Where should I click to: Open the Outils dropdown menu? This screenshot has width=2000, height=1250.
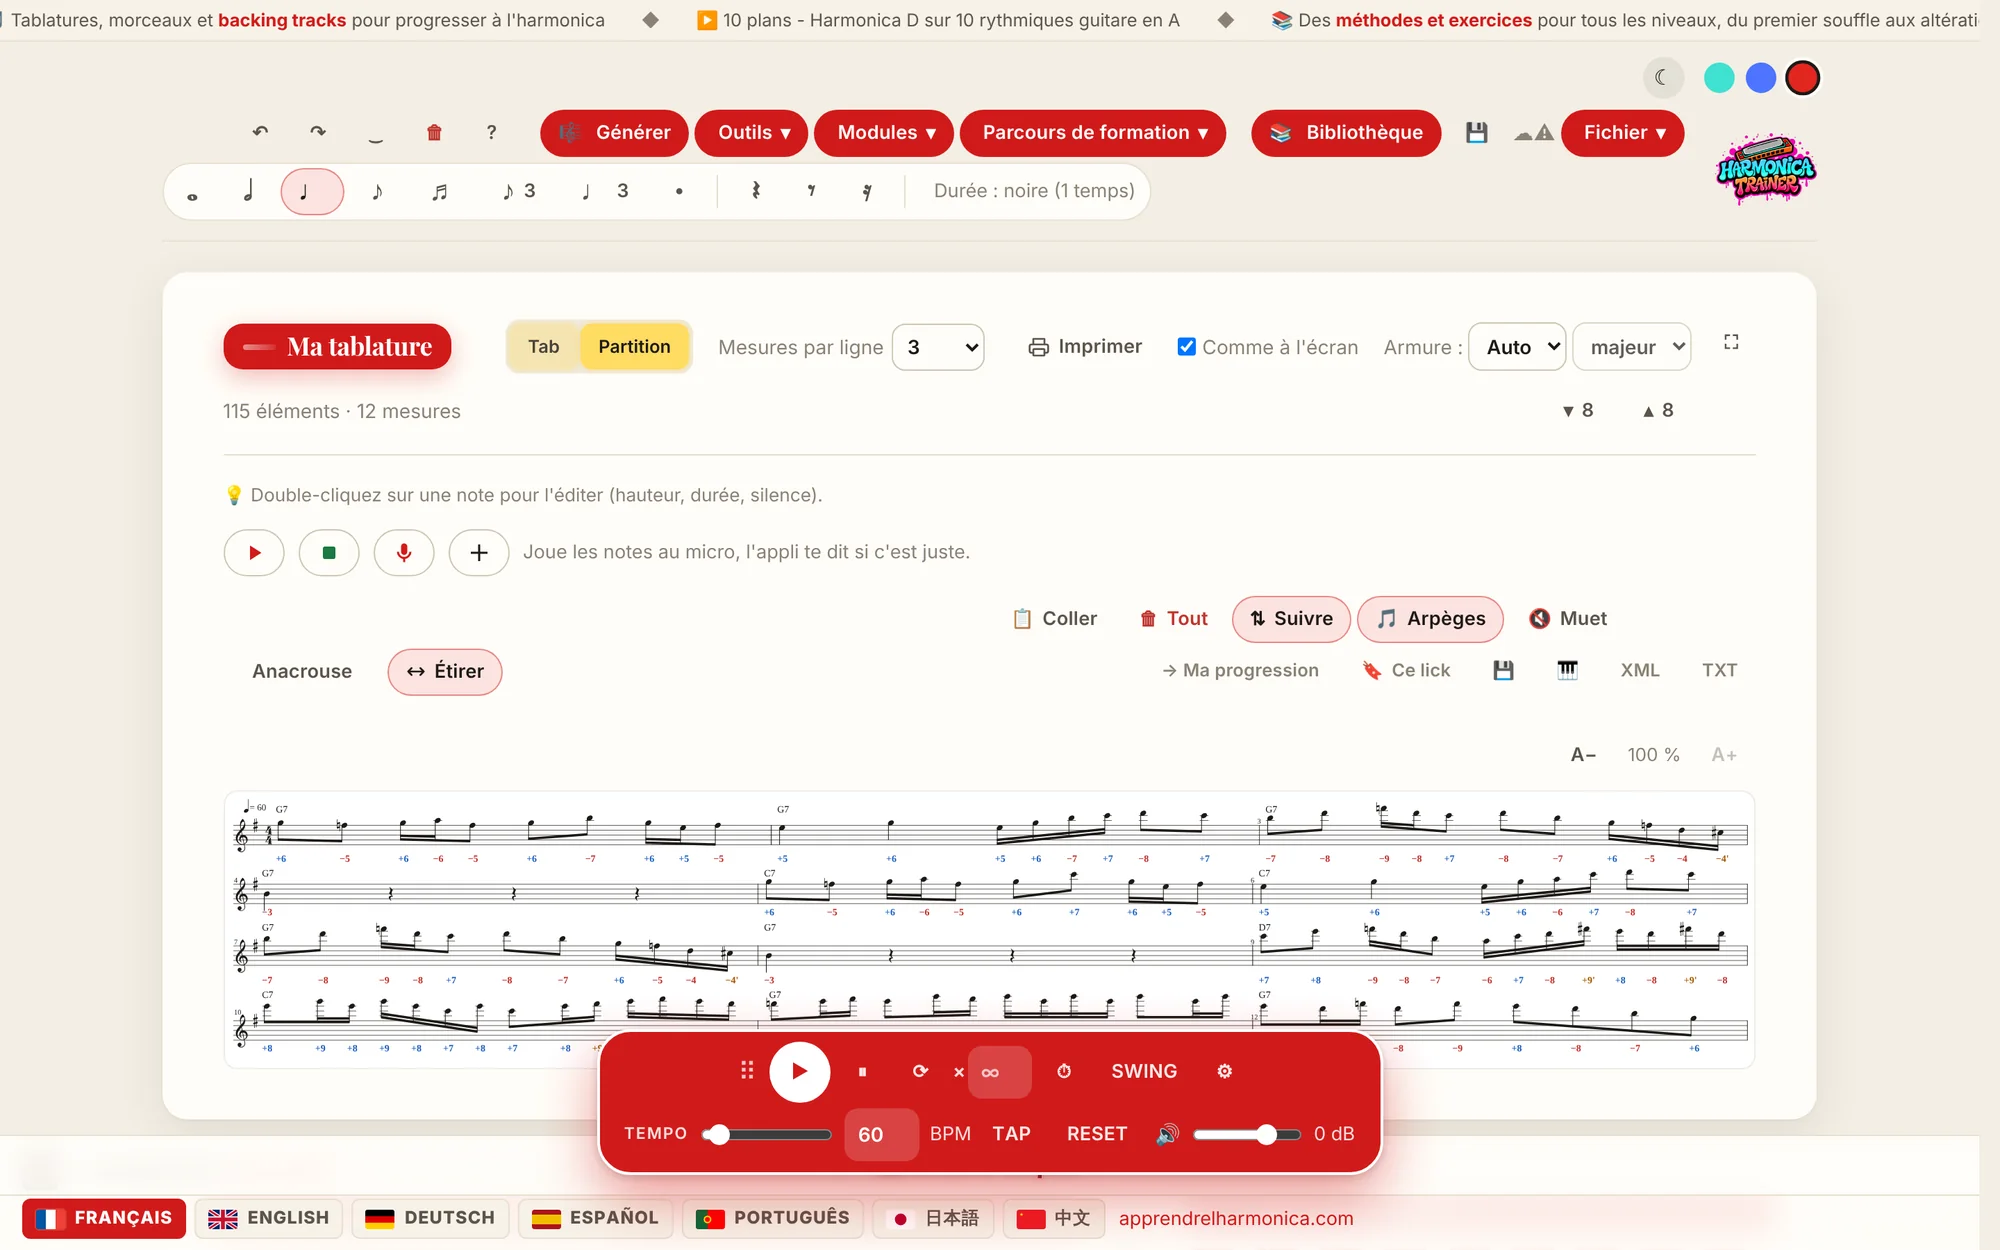click(751, 133)
